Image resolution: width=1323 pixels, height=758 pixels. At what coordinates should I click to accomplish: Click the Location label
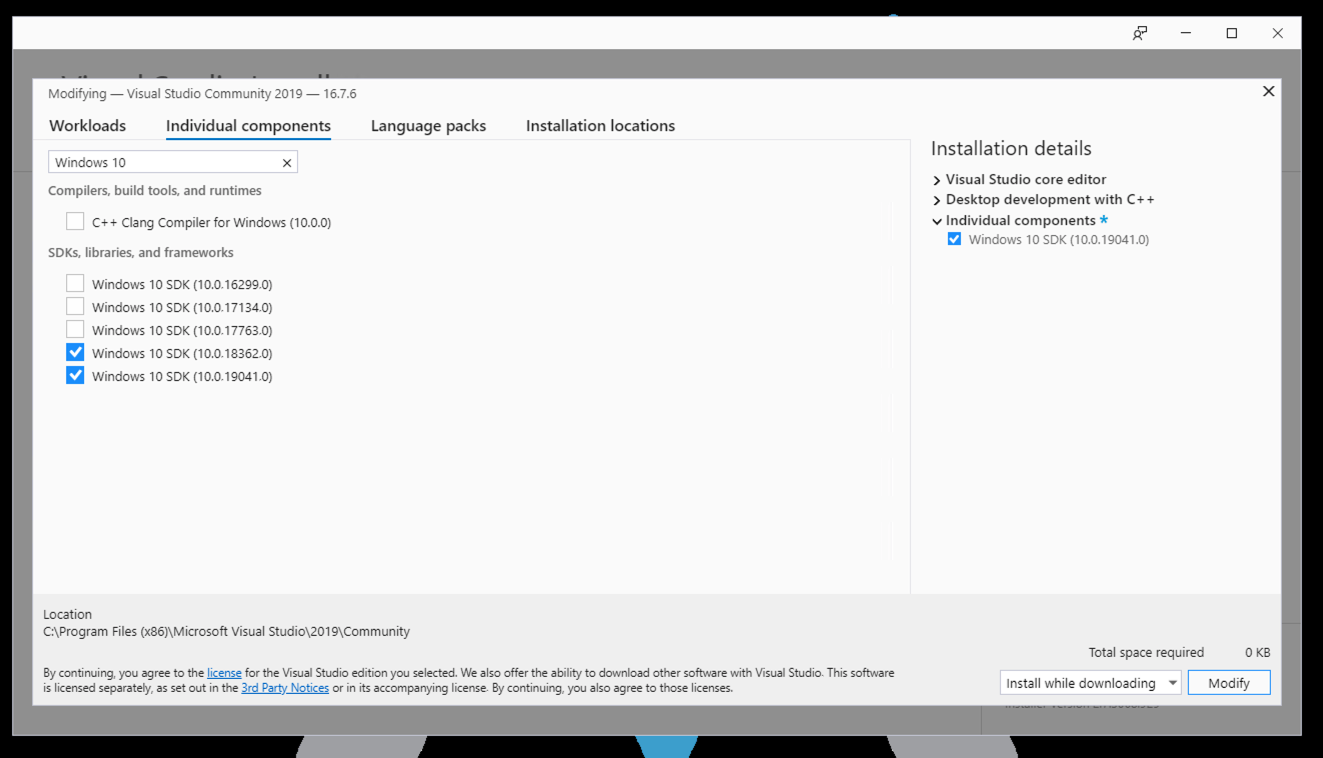[x=67, y=615]
